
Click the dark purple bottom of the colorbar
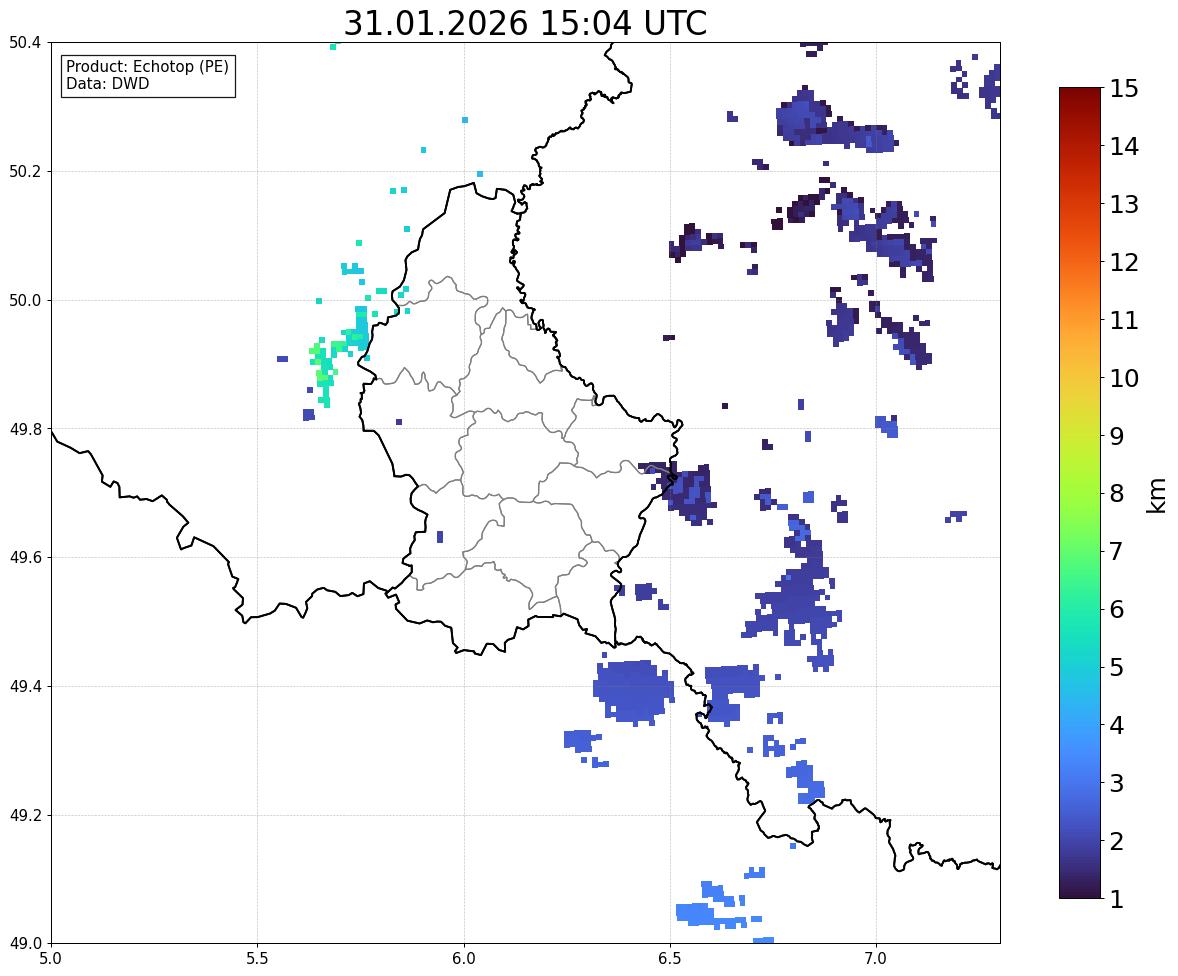pyautogui.click(x=1080, y=888)
